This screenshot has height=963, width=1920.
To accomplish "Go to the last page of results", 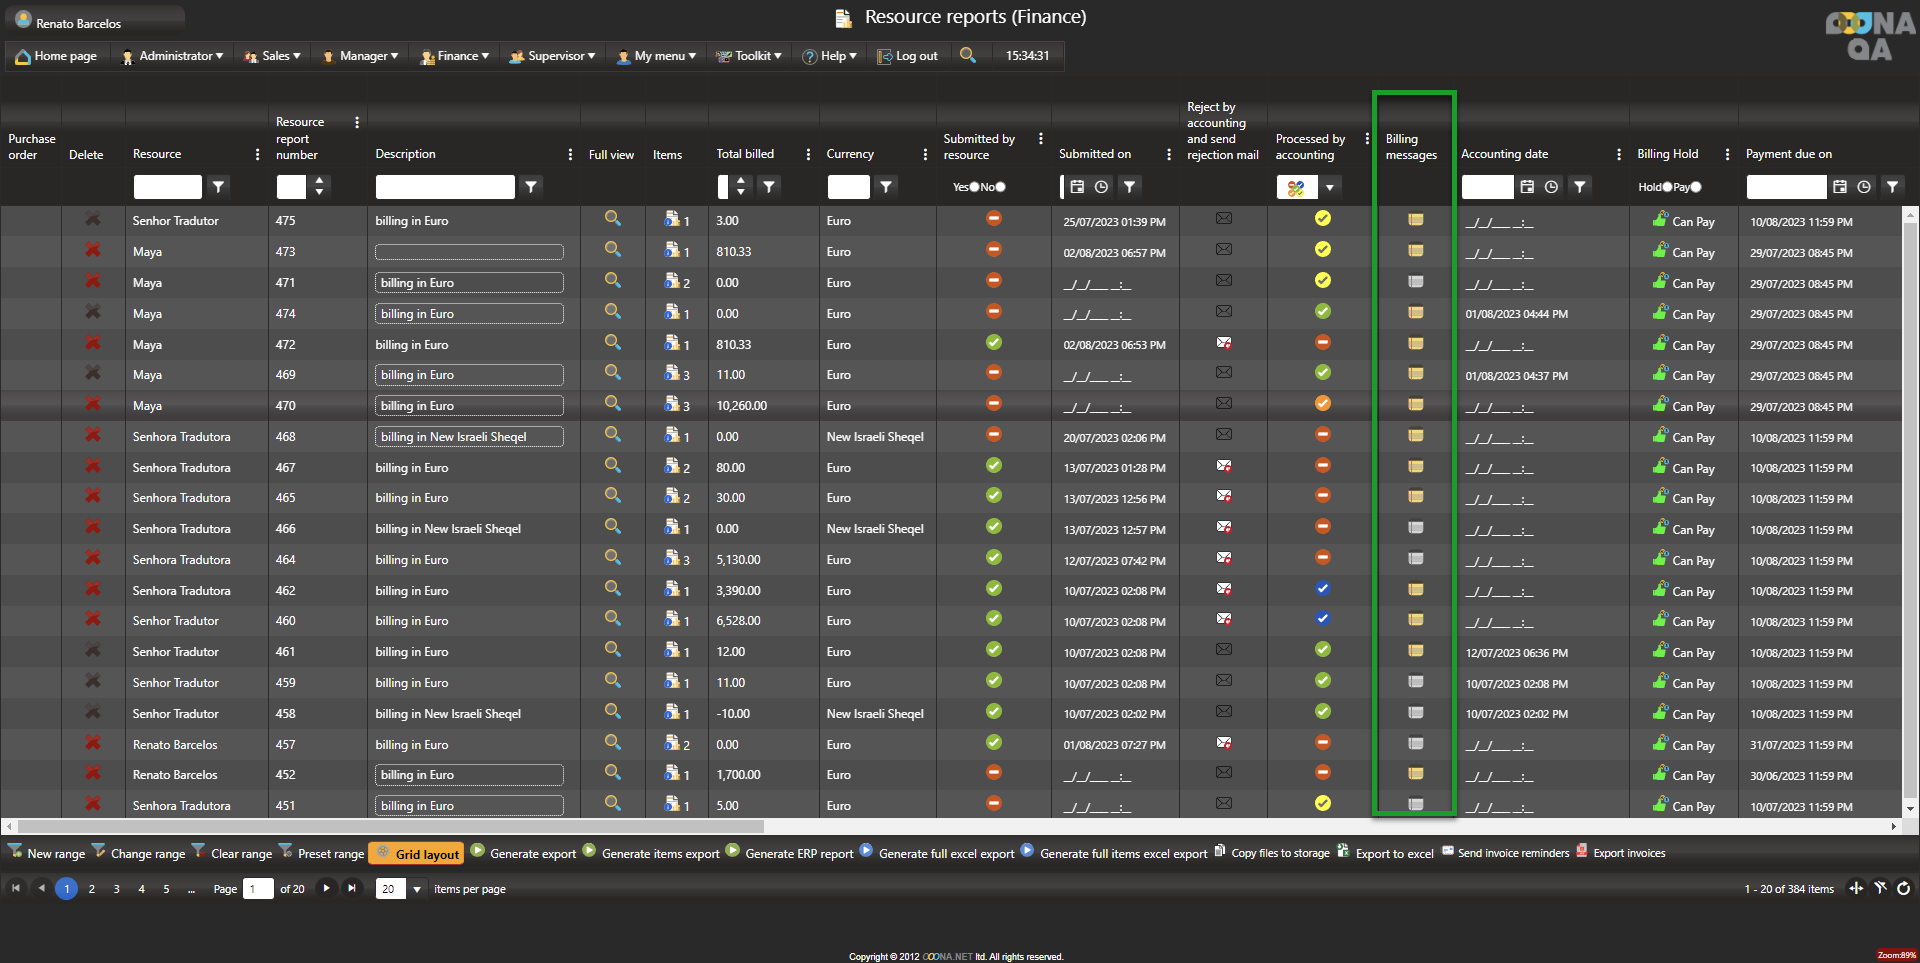I will (352, 888).
